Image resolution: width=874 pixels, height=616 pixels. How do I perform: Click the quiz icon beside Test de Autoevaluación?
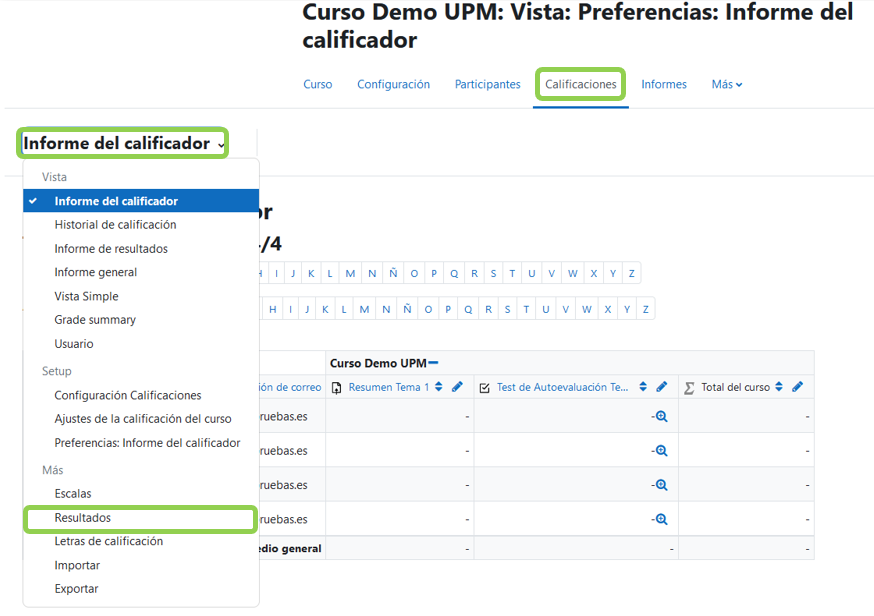pos(484,386)
